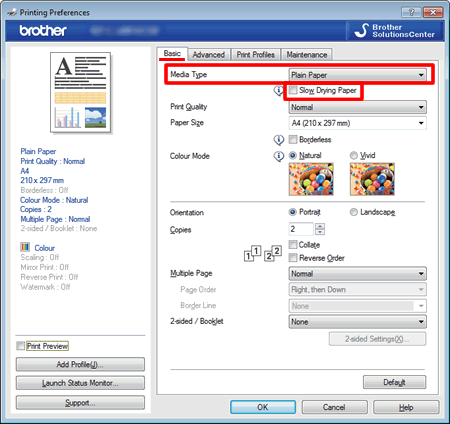Expand the Print Quality dropdown
Image resolution: width=450 pixels, height=424 pixels.
[357, 107]
